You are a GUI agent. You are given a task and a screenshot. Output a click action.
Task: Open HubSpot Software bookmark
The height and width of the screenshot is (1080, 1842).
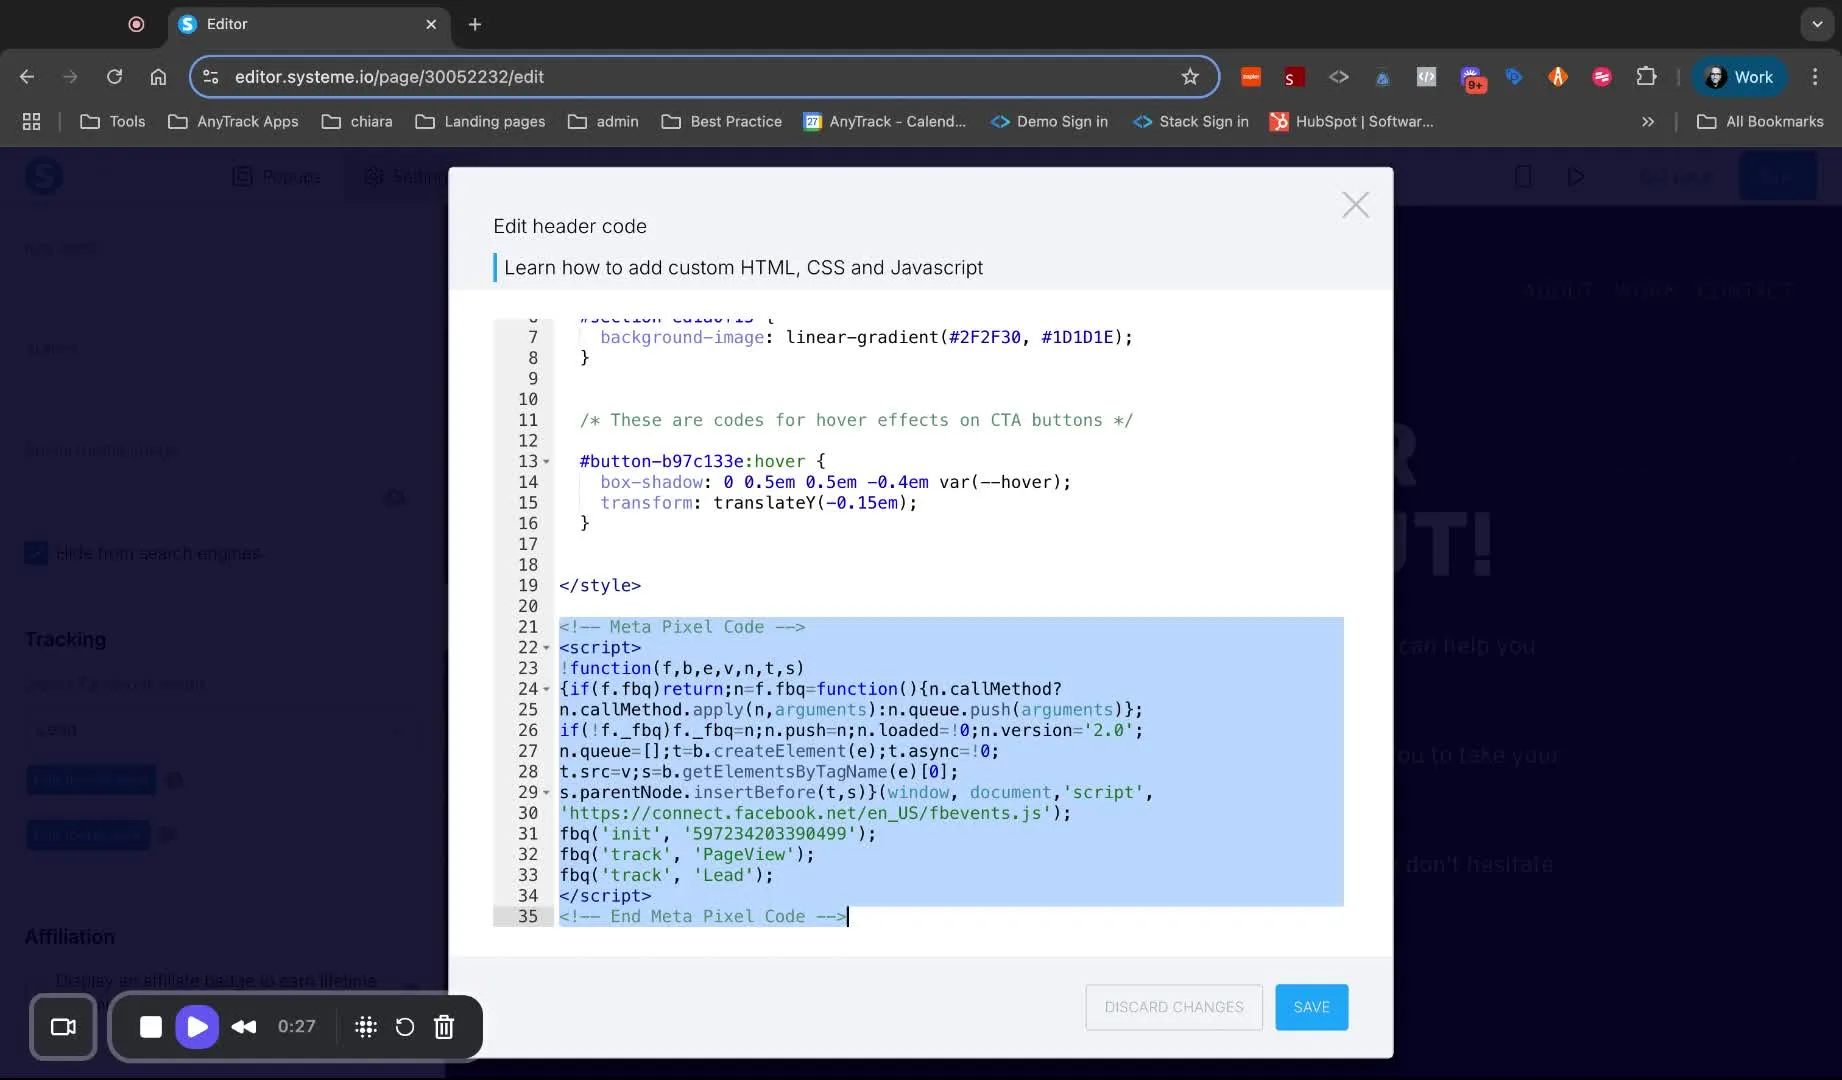1351,121
